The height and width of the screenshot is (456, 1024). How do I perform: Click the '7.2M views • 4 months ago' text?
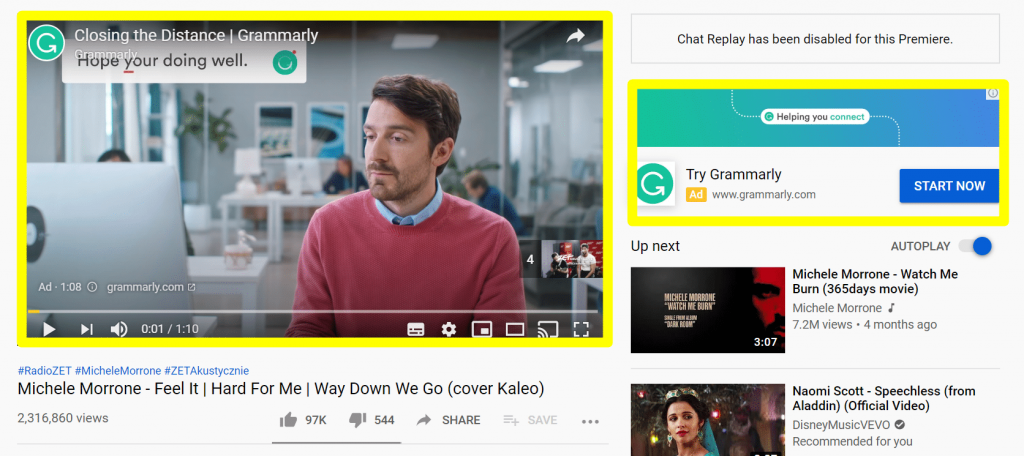click(x=864, y=325)
